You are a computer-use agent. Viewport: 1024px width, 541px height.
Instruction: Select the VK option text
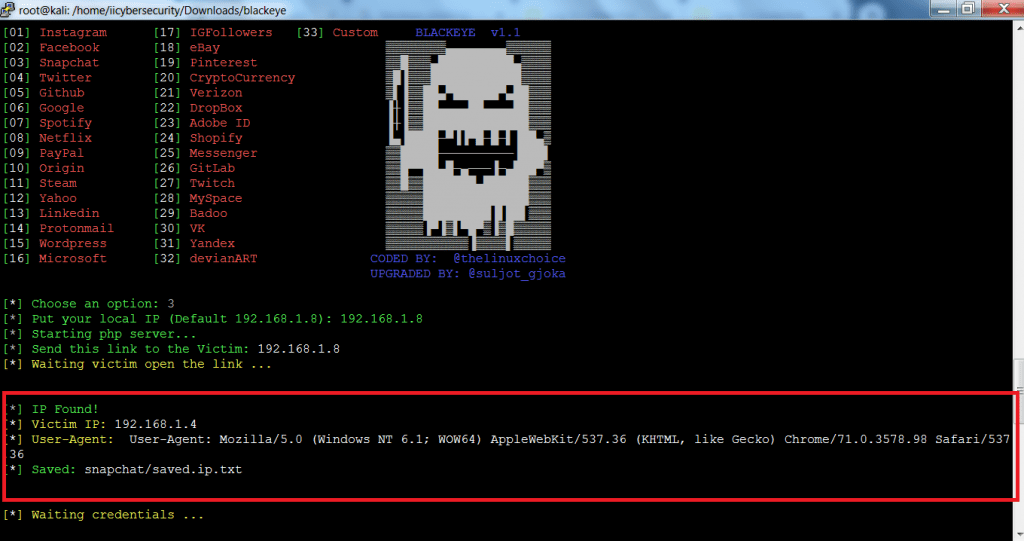197,227
